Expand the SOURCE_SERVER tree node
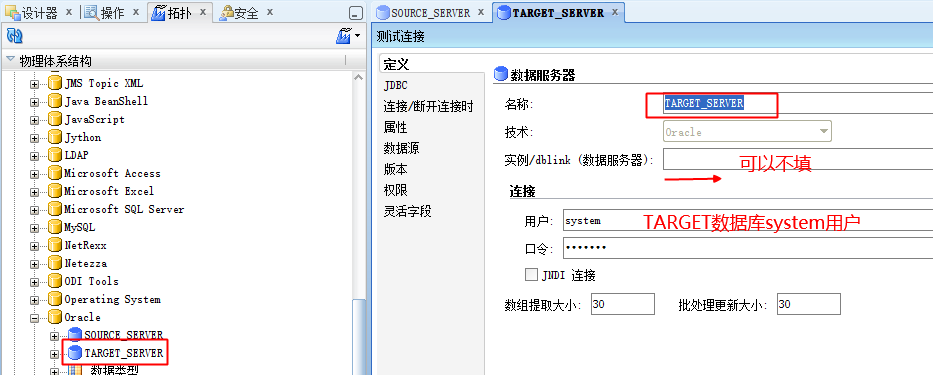933x375 pixels. tap(54, 336)
